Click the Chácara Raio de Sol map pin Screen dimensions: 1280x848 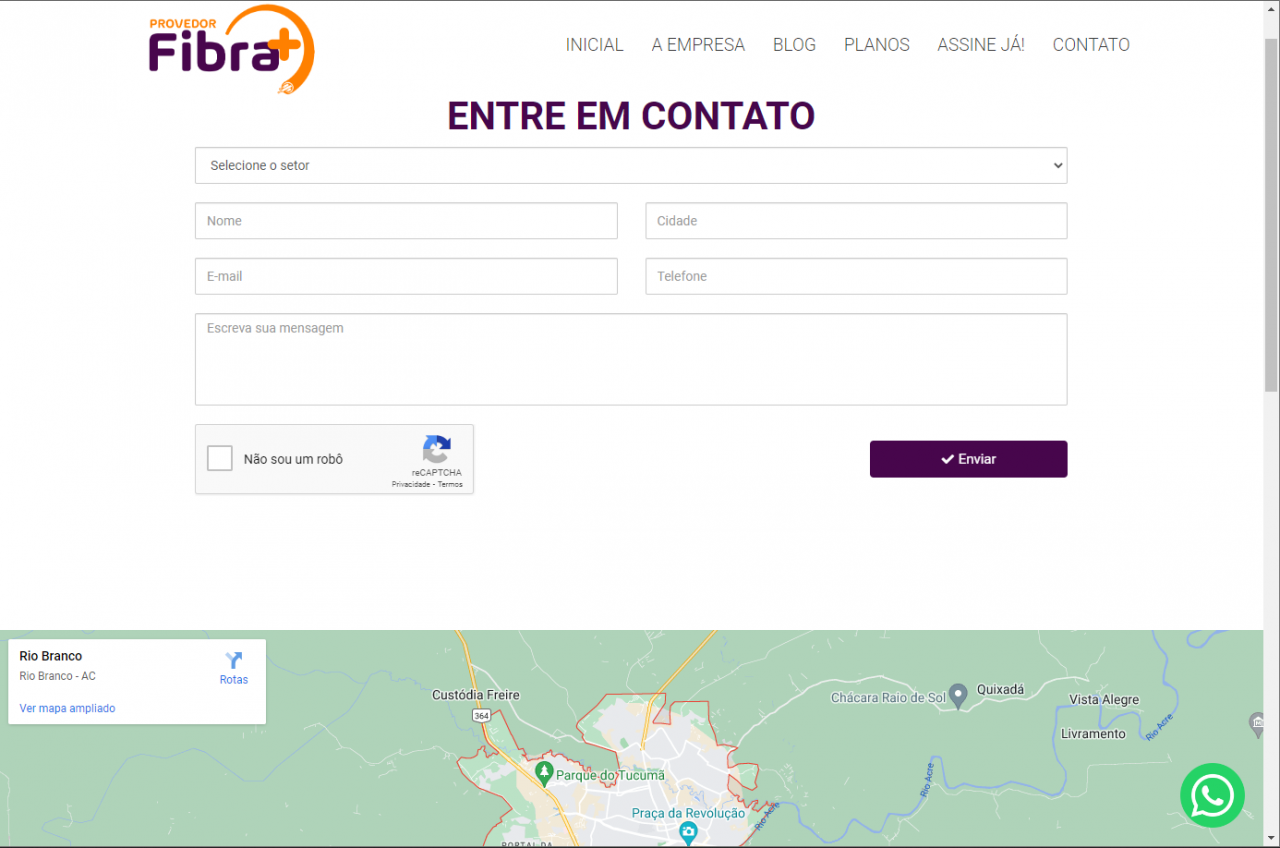pyautogui.click(x=957, y=693)
